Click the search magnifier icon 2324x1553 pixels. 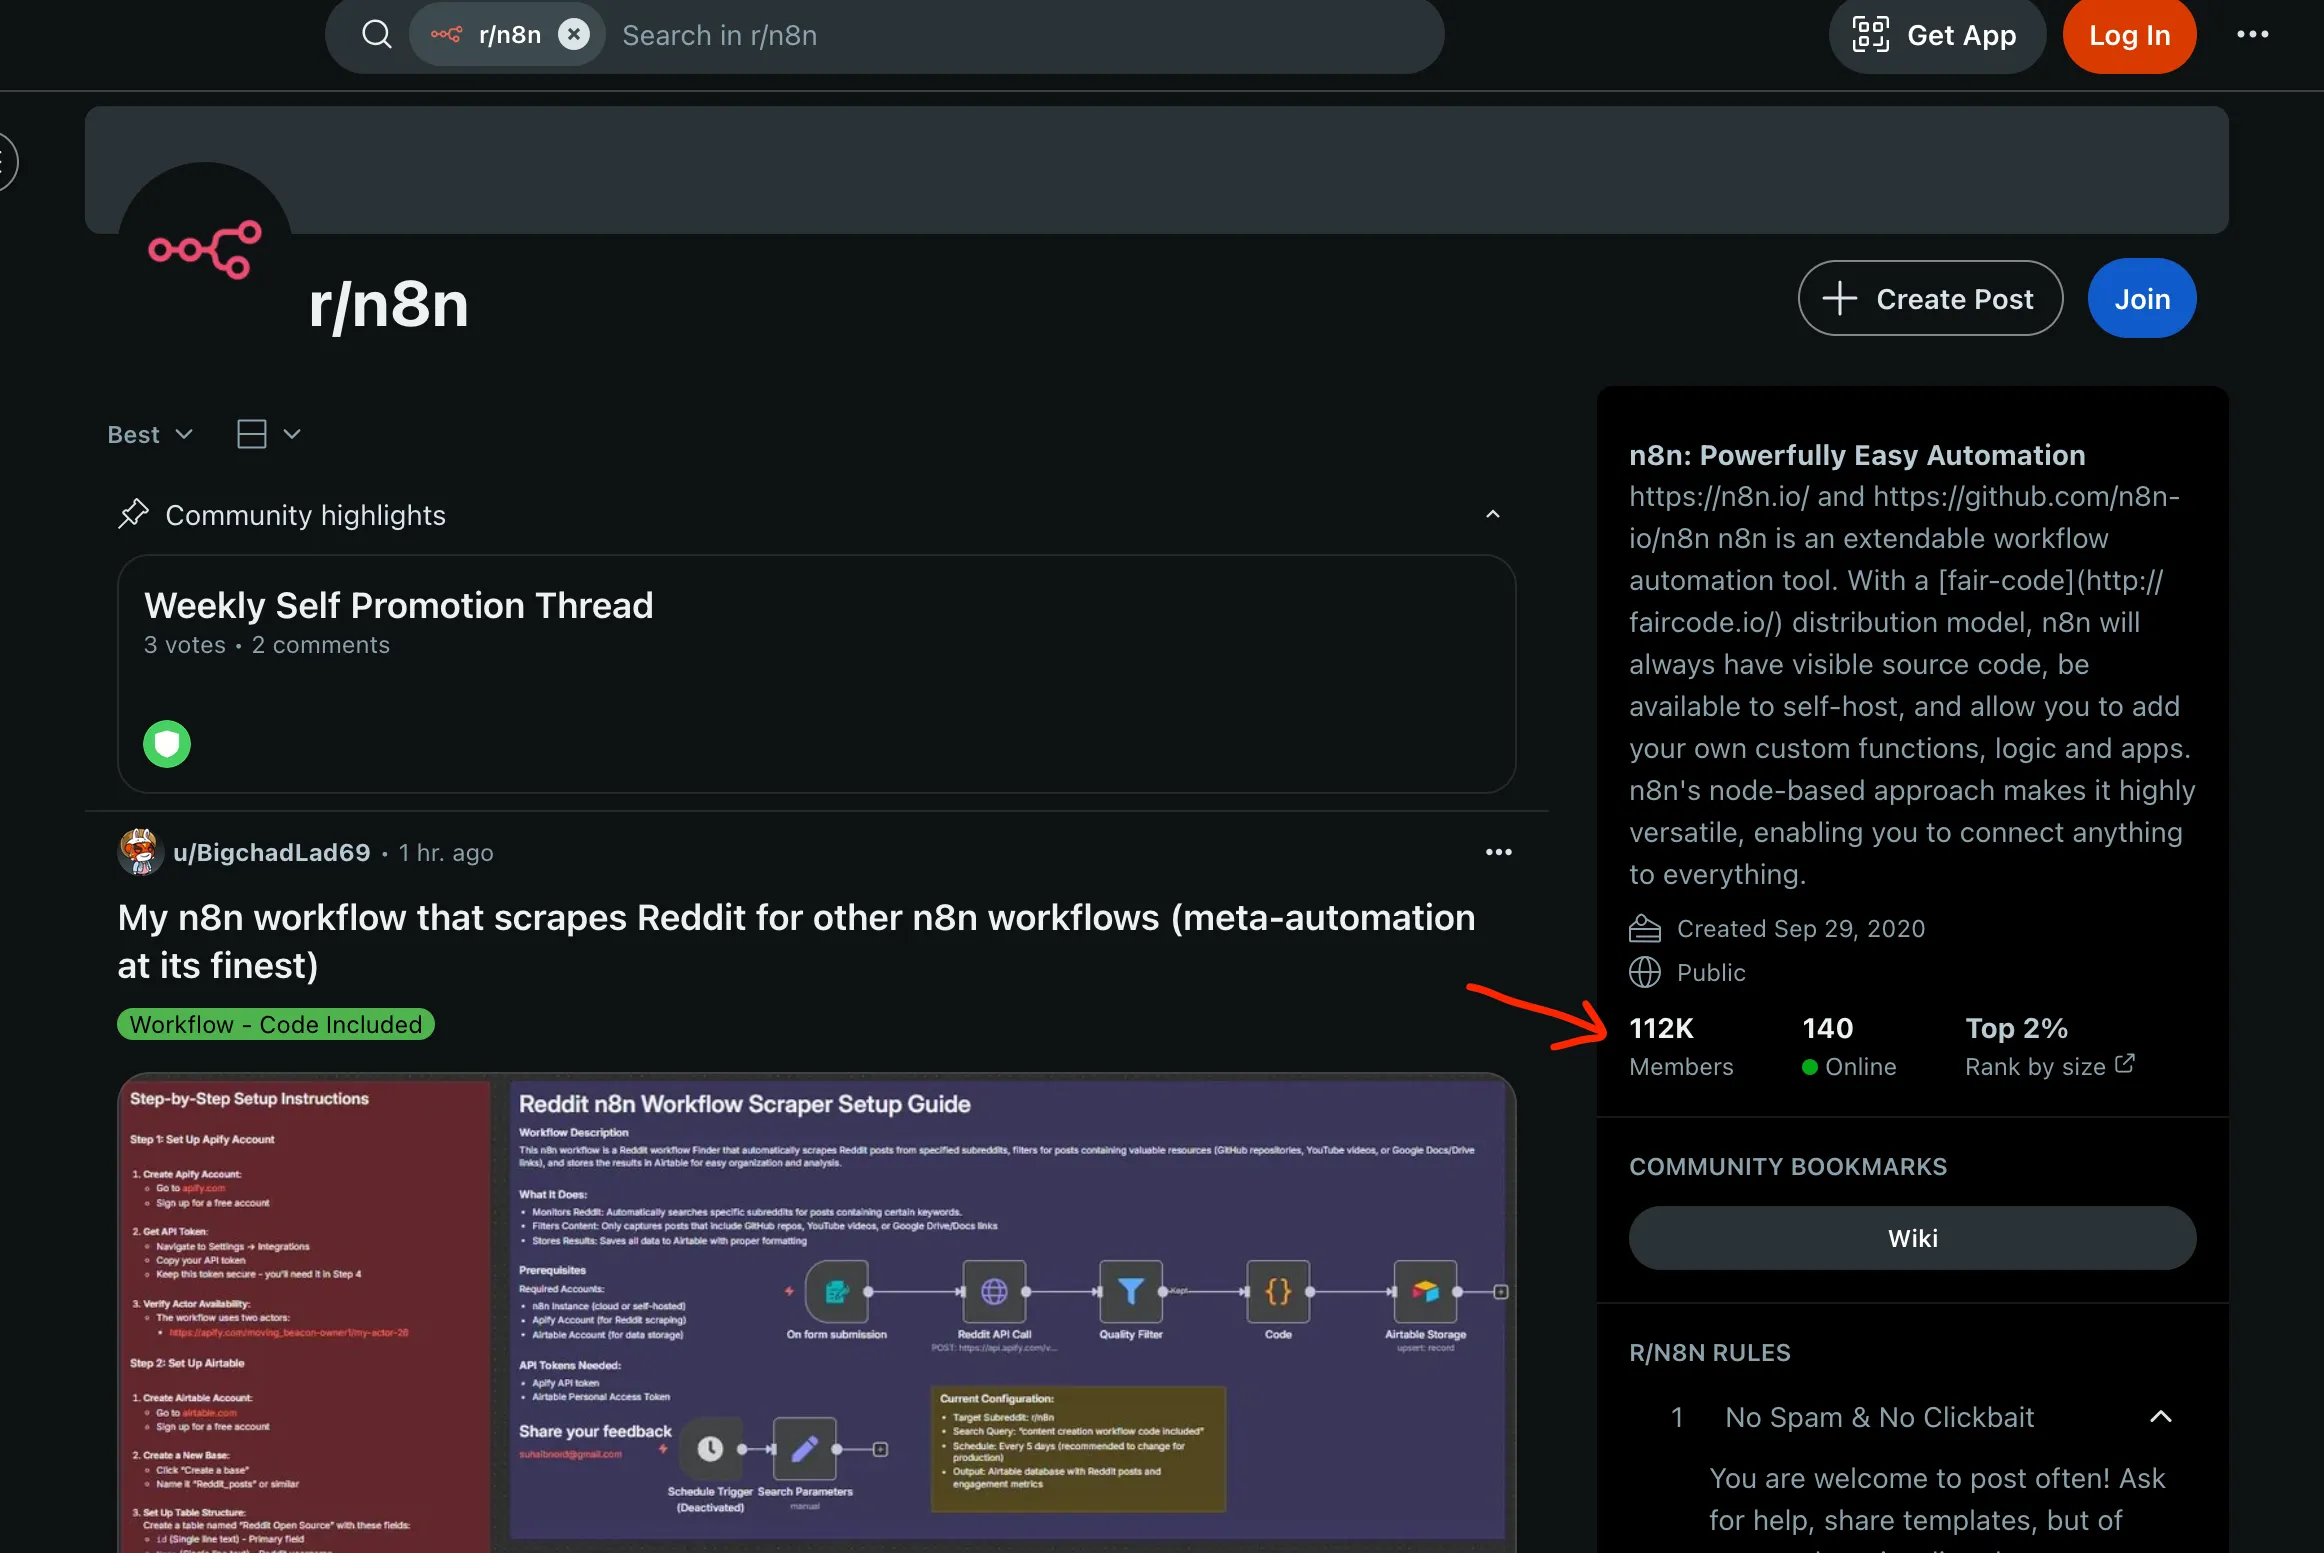(x=376, y=35)
